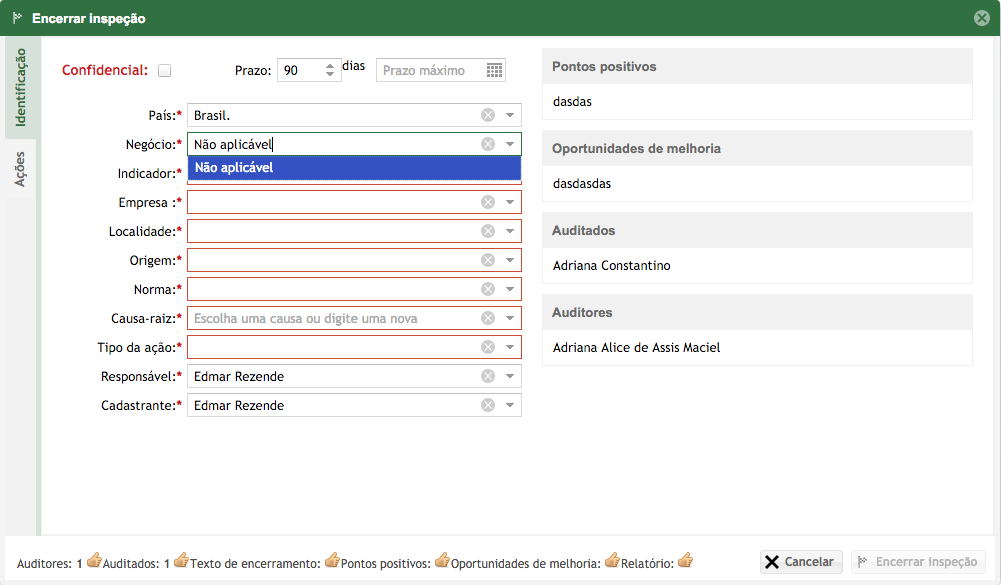The image size is (1001, 585).
Task: Expand the Empresa dropdown list
Action: pos(510,202)
